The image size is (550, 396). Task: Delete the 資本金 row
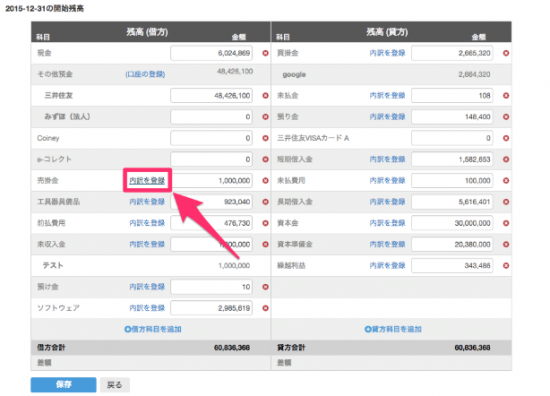pos(506,223)
